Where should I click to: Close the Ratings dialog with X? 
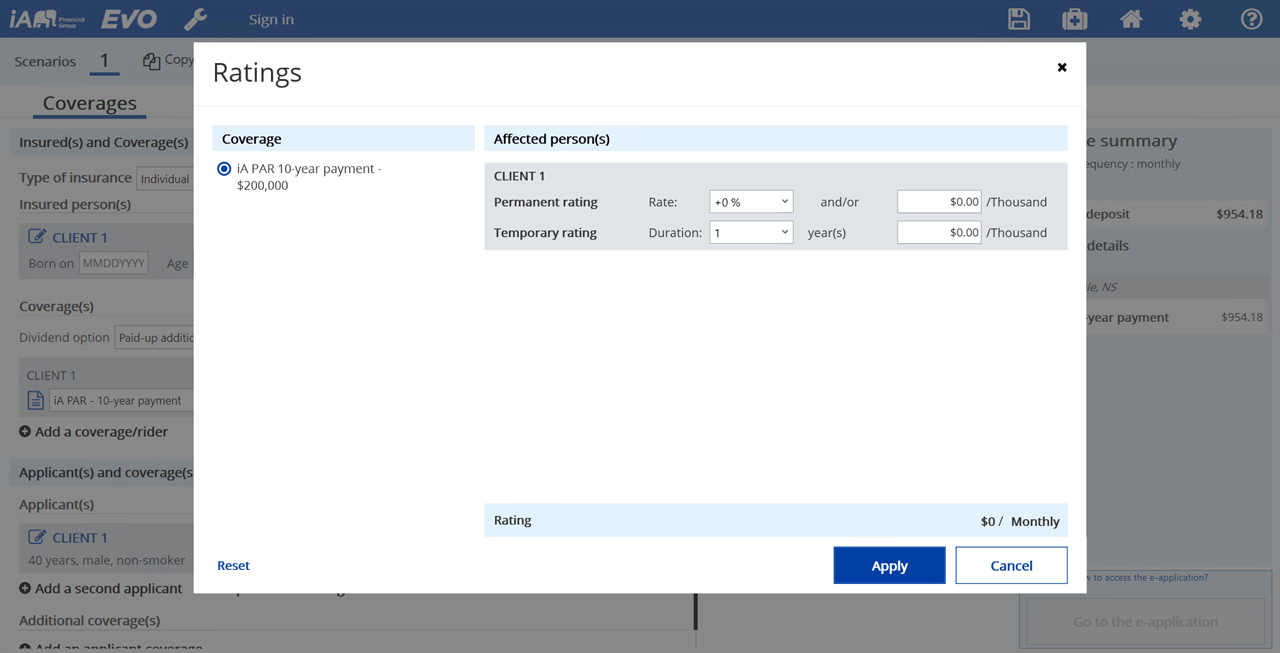coord(1062,67)
